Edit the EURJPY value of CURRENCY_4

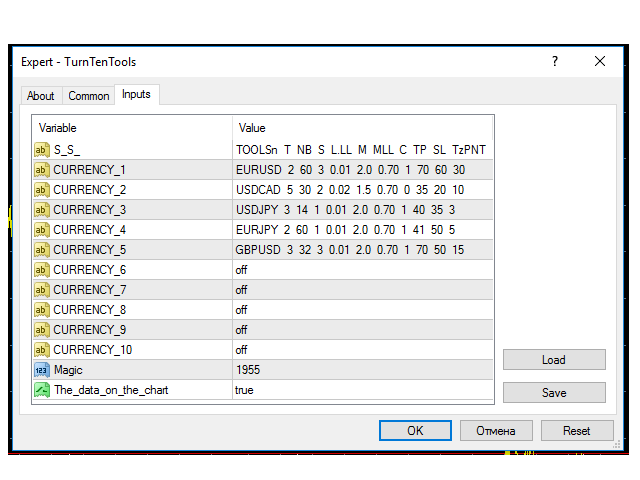(x=345, y=230)
